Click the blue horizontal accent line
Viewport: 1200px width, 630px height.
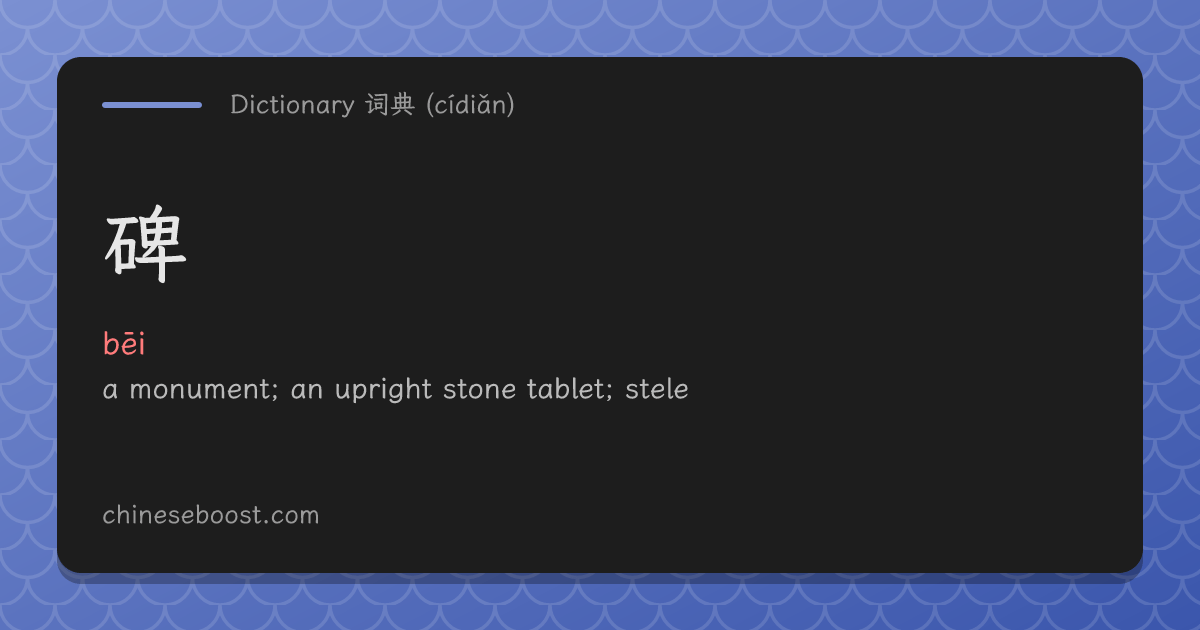152,104
